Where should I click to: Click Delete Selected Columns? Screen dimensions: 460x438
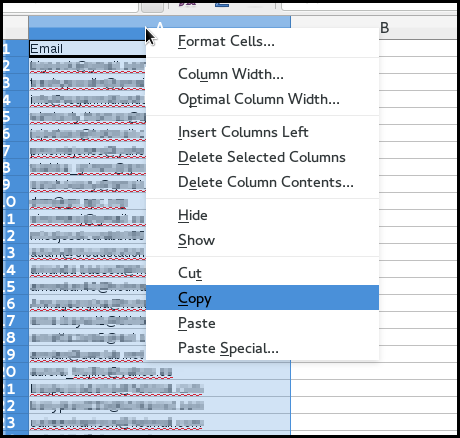(262, 157)
